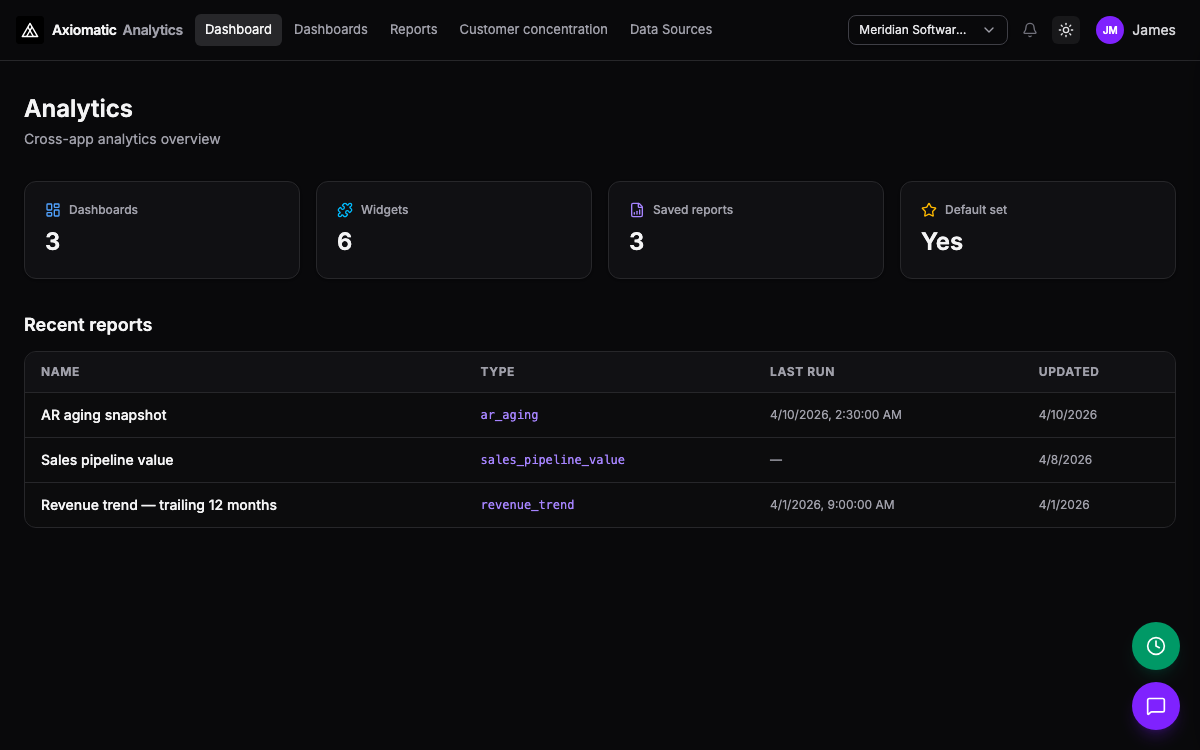
Task: Click last run 4/1/2026, 9:00:00 AM
Action: (832, 505)
